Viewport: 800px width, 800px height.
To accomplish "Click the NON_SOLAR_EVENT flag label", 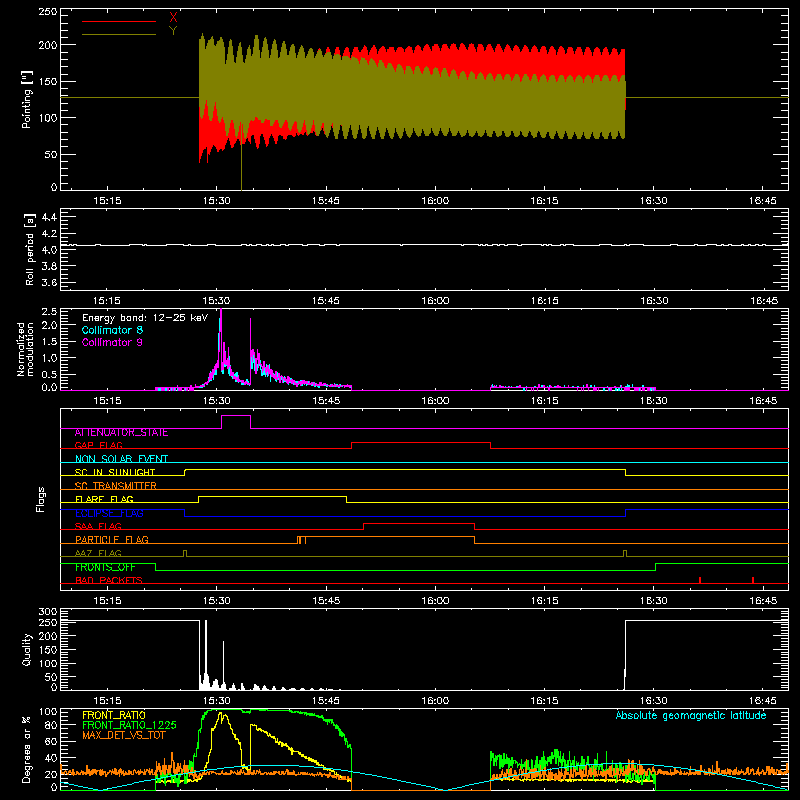I will click(x=121, y=459).
